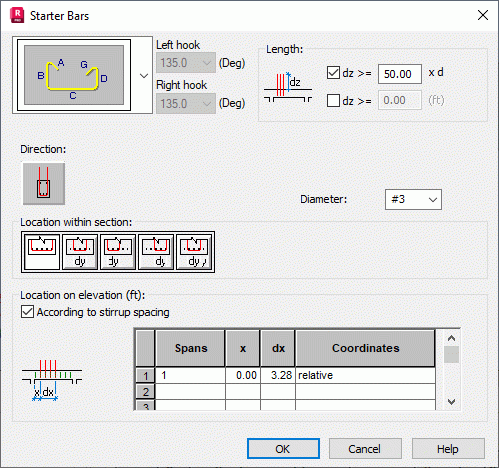Image resolution: width=499 pixels, height=468 pixels.
Task: Click the starter bar shape preview image
Action: (74, 75)
